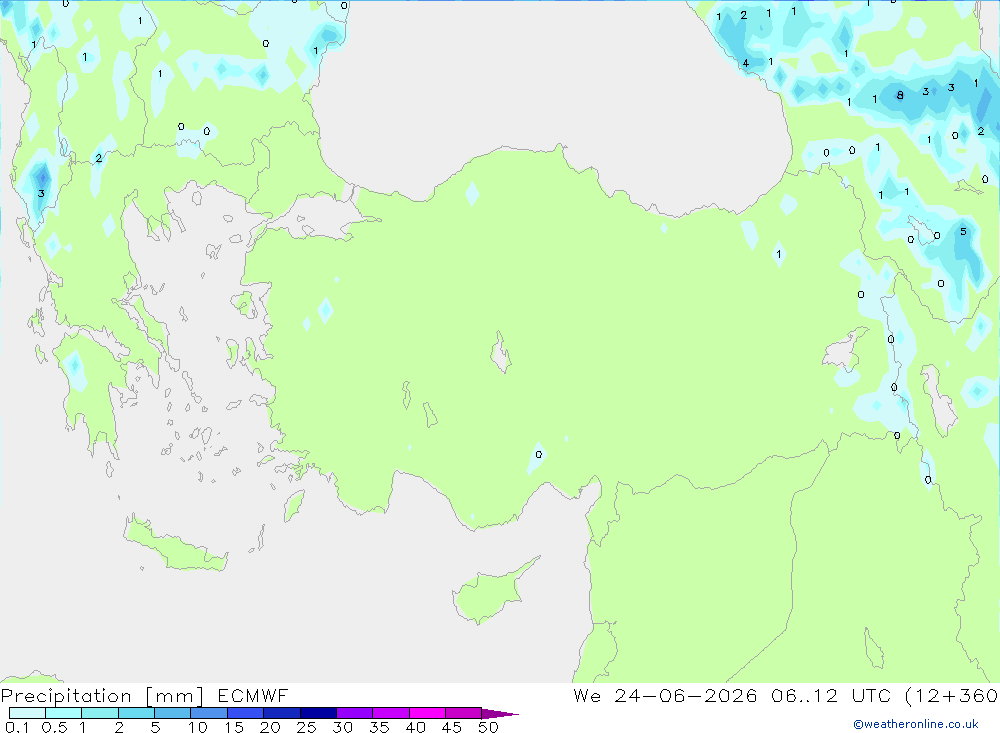
Task: Click the 'Precipitation [mm]' title text
Action: [102, 696]
